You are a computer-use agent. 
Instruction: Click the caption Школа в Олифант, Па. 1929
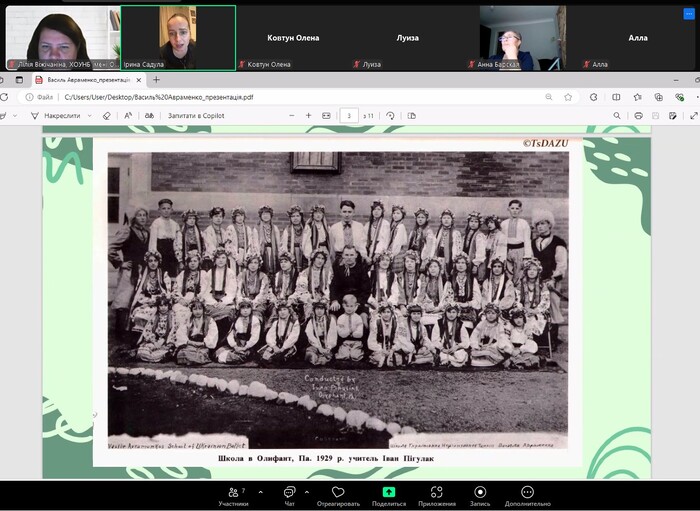coord(326,458)
